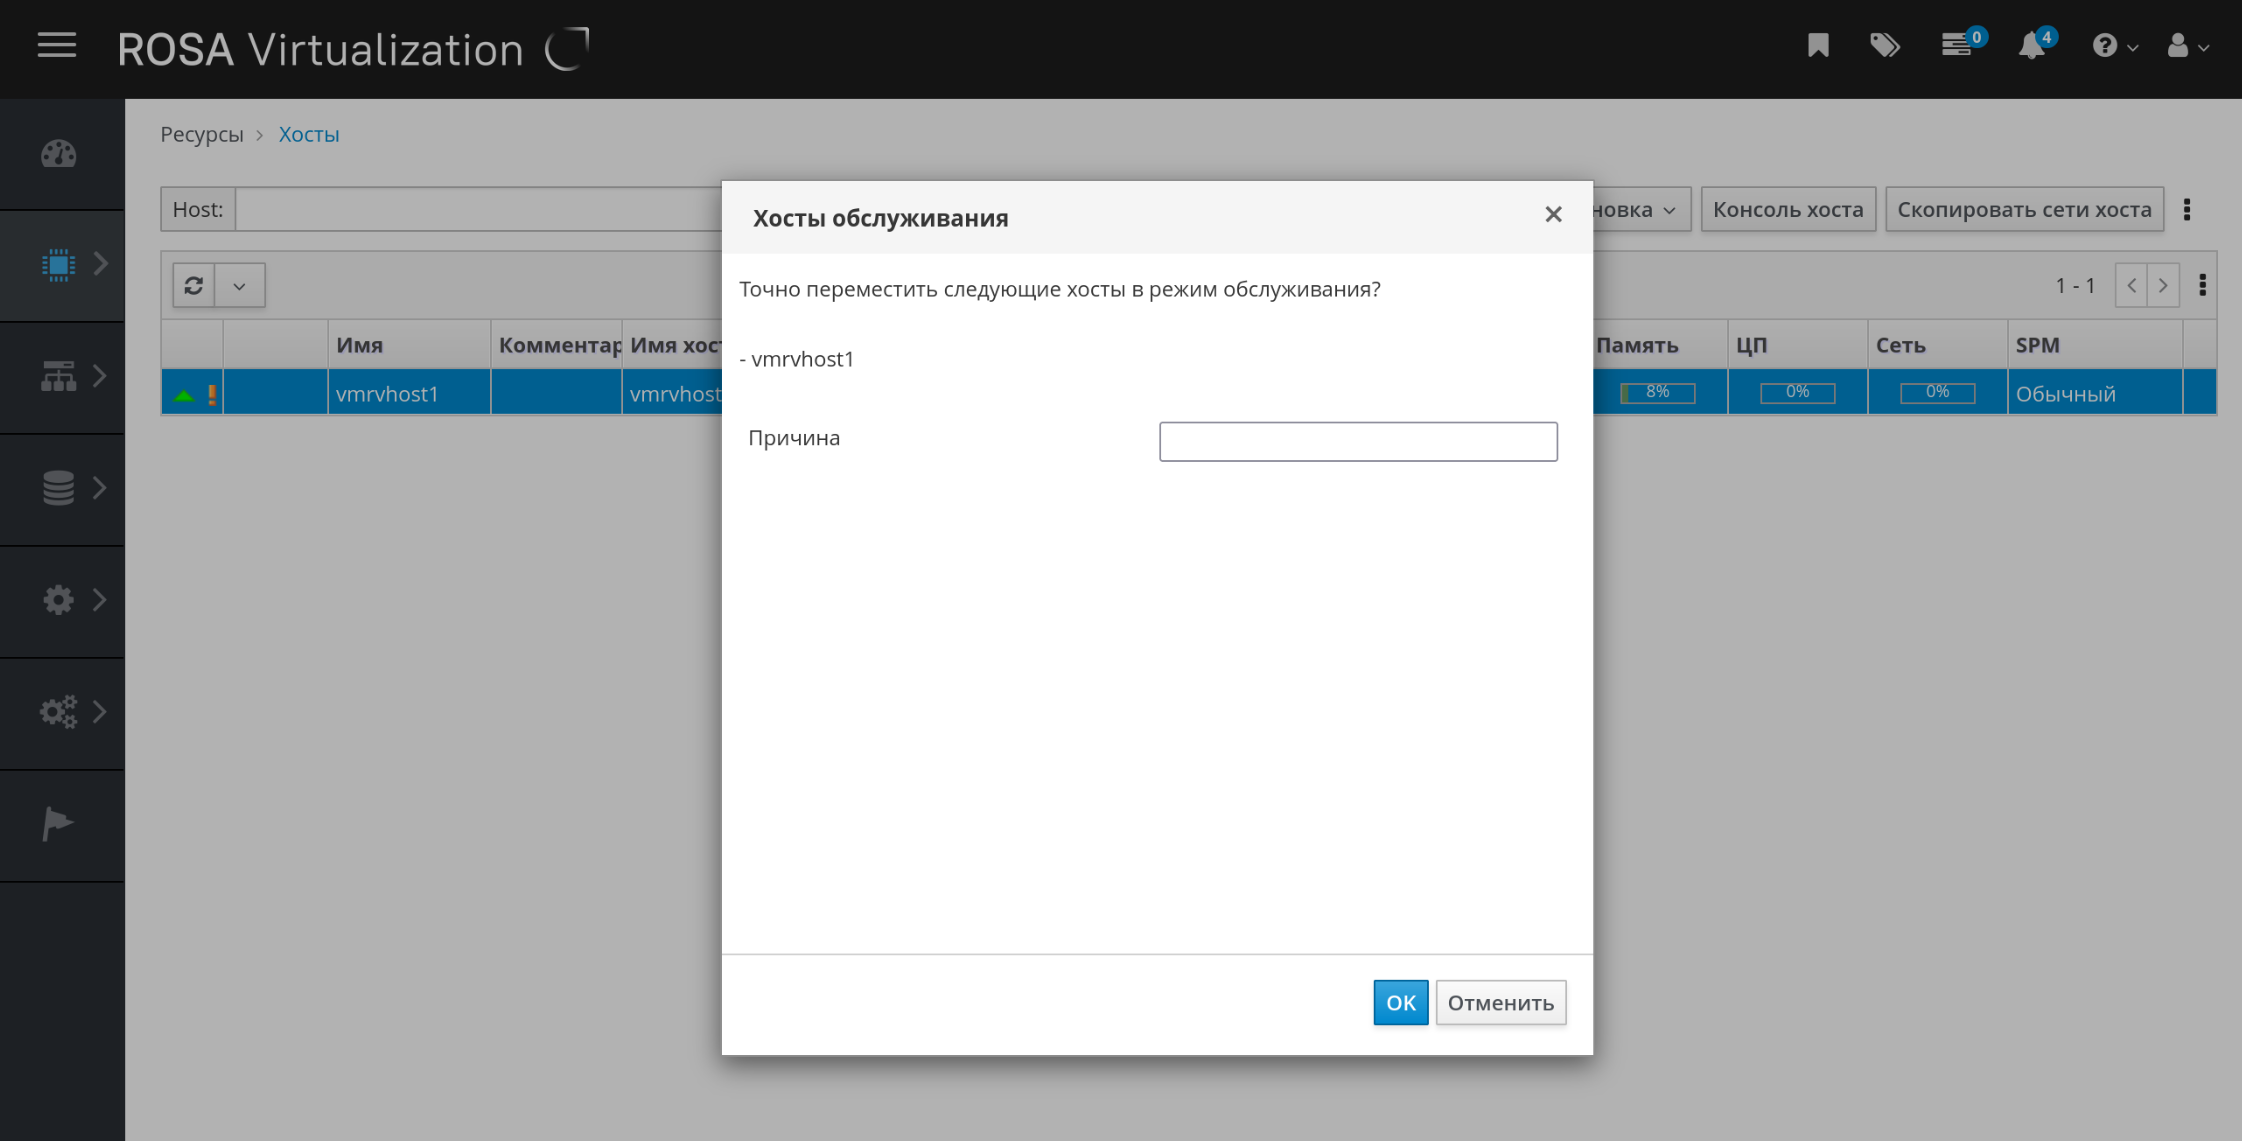This screenshot has width=2242, height=1141.
Task: Click the Консоль хоста button
Action: 1787,210
